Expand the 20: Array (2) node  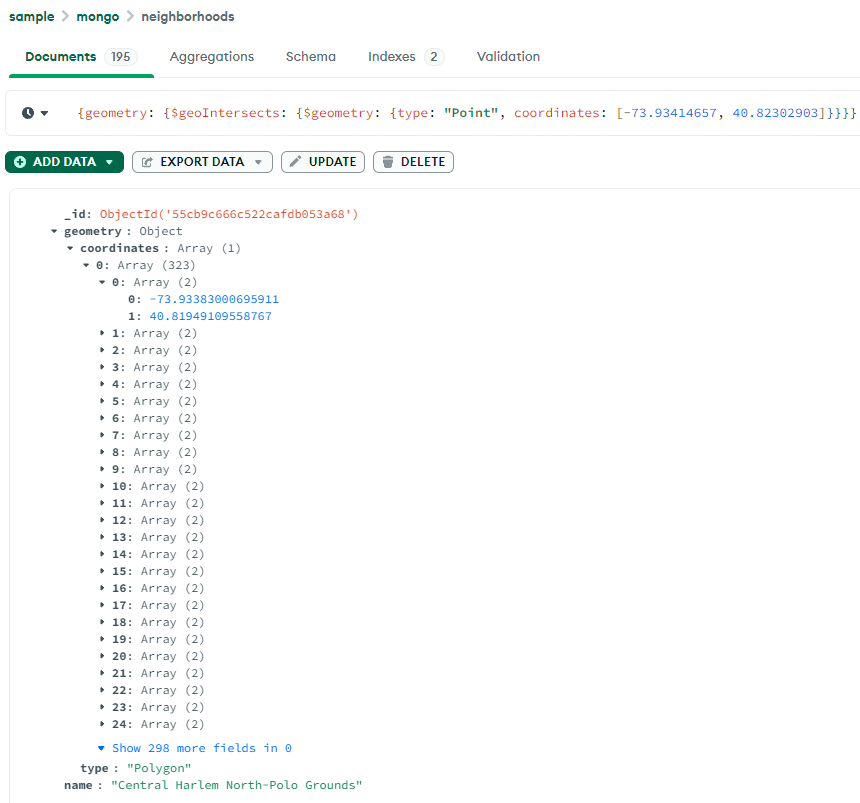101,657
